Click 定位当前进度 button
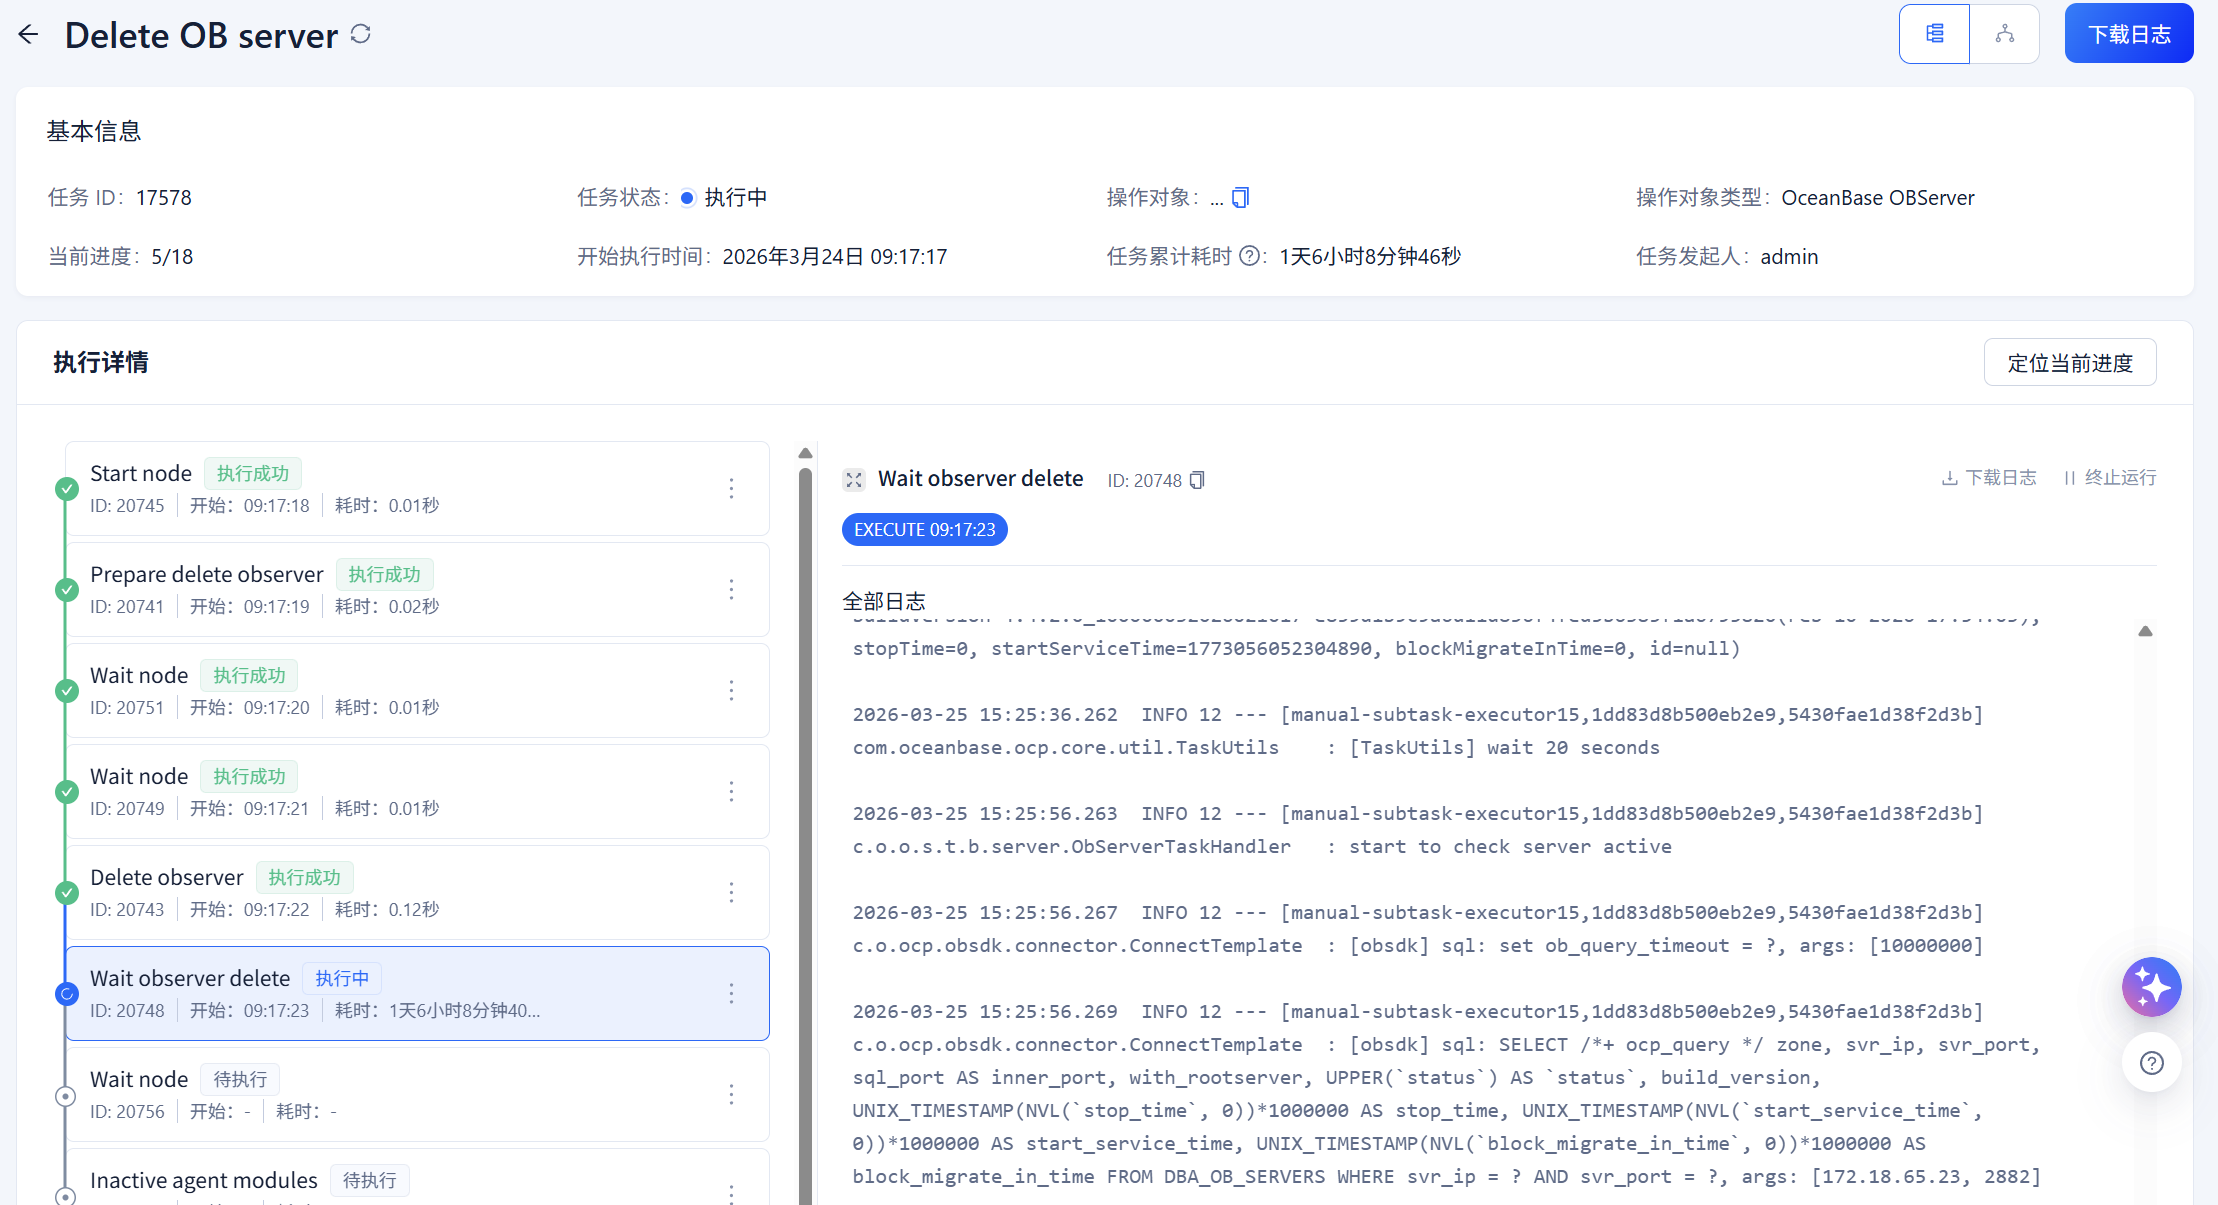Image resolution: width=2218 pixels, height=1205 pixels. [2069, 362]
